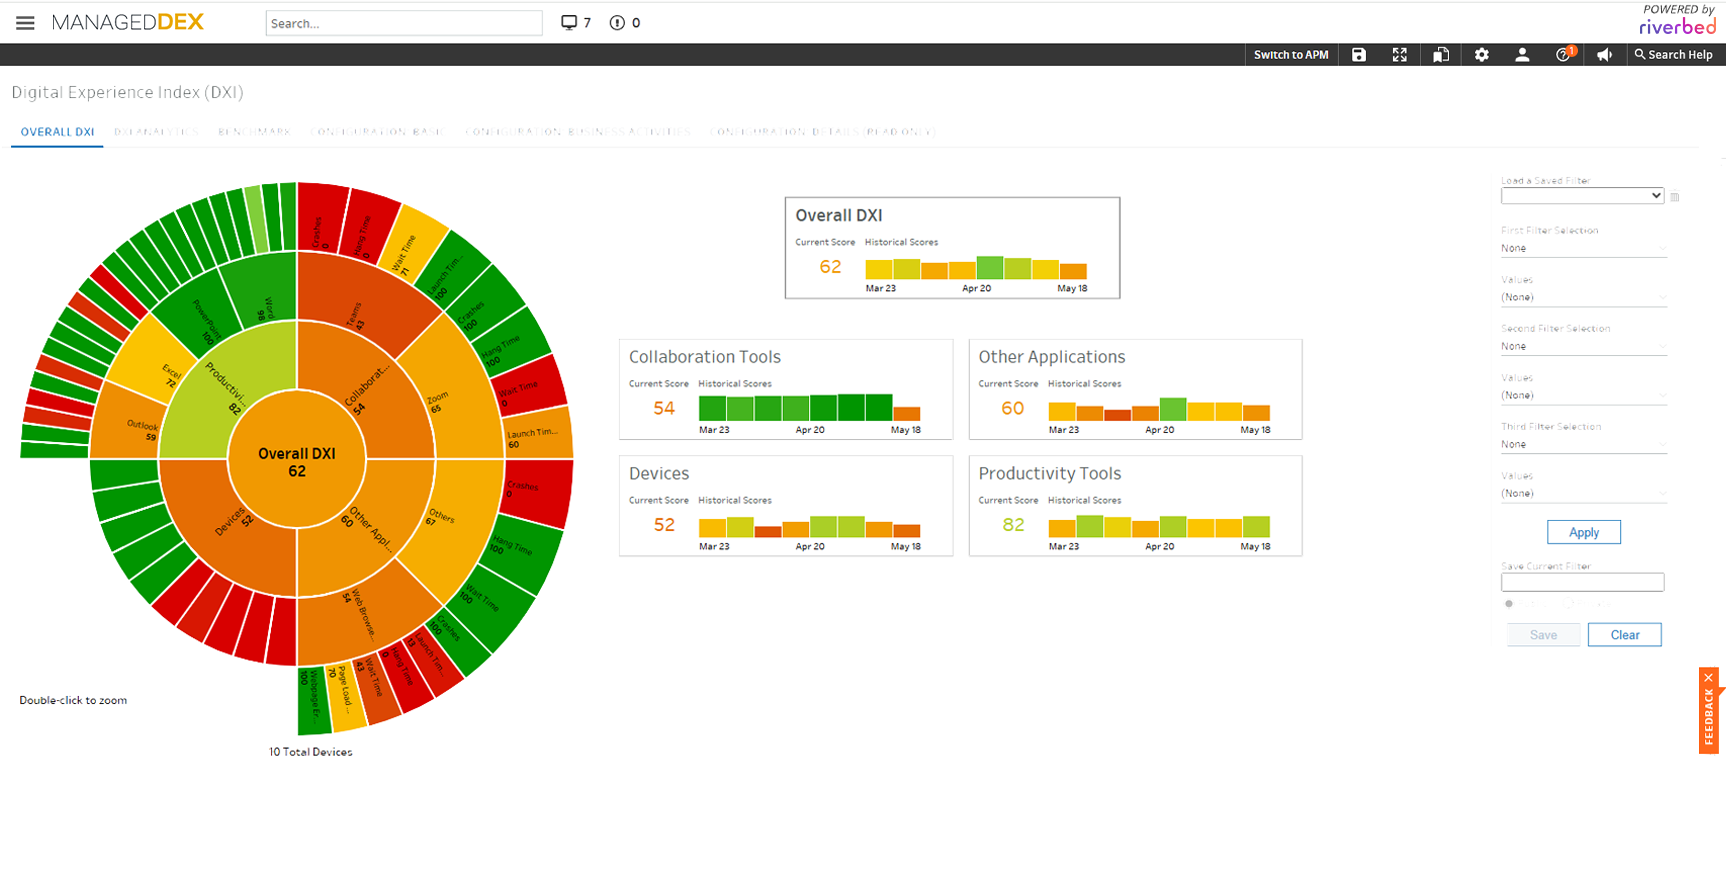Open the bookmarks icon in toolbar
Image resolution: width=1726 pixels, height=885 pixels.
click(1440, 55)
